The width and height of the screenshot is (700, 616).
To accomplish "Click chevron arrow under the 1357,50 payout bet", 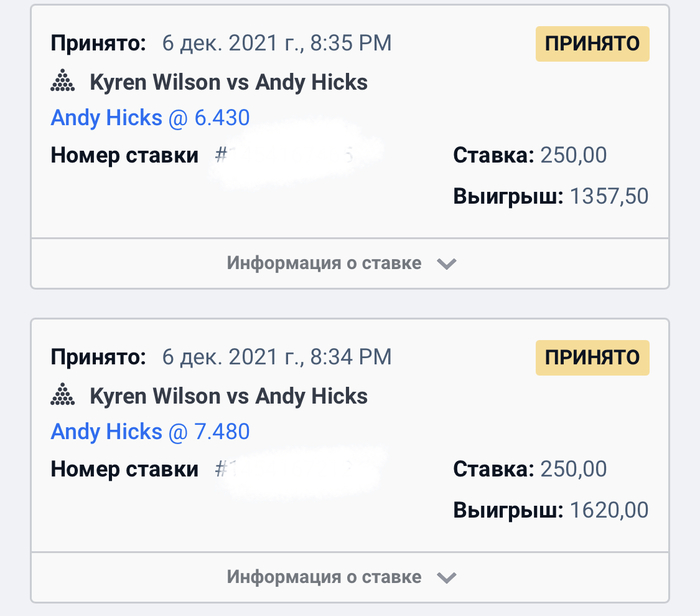I will [x=447, y=264].
